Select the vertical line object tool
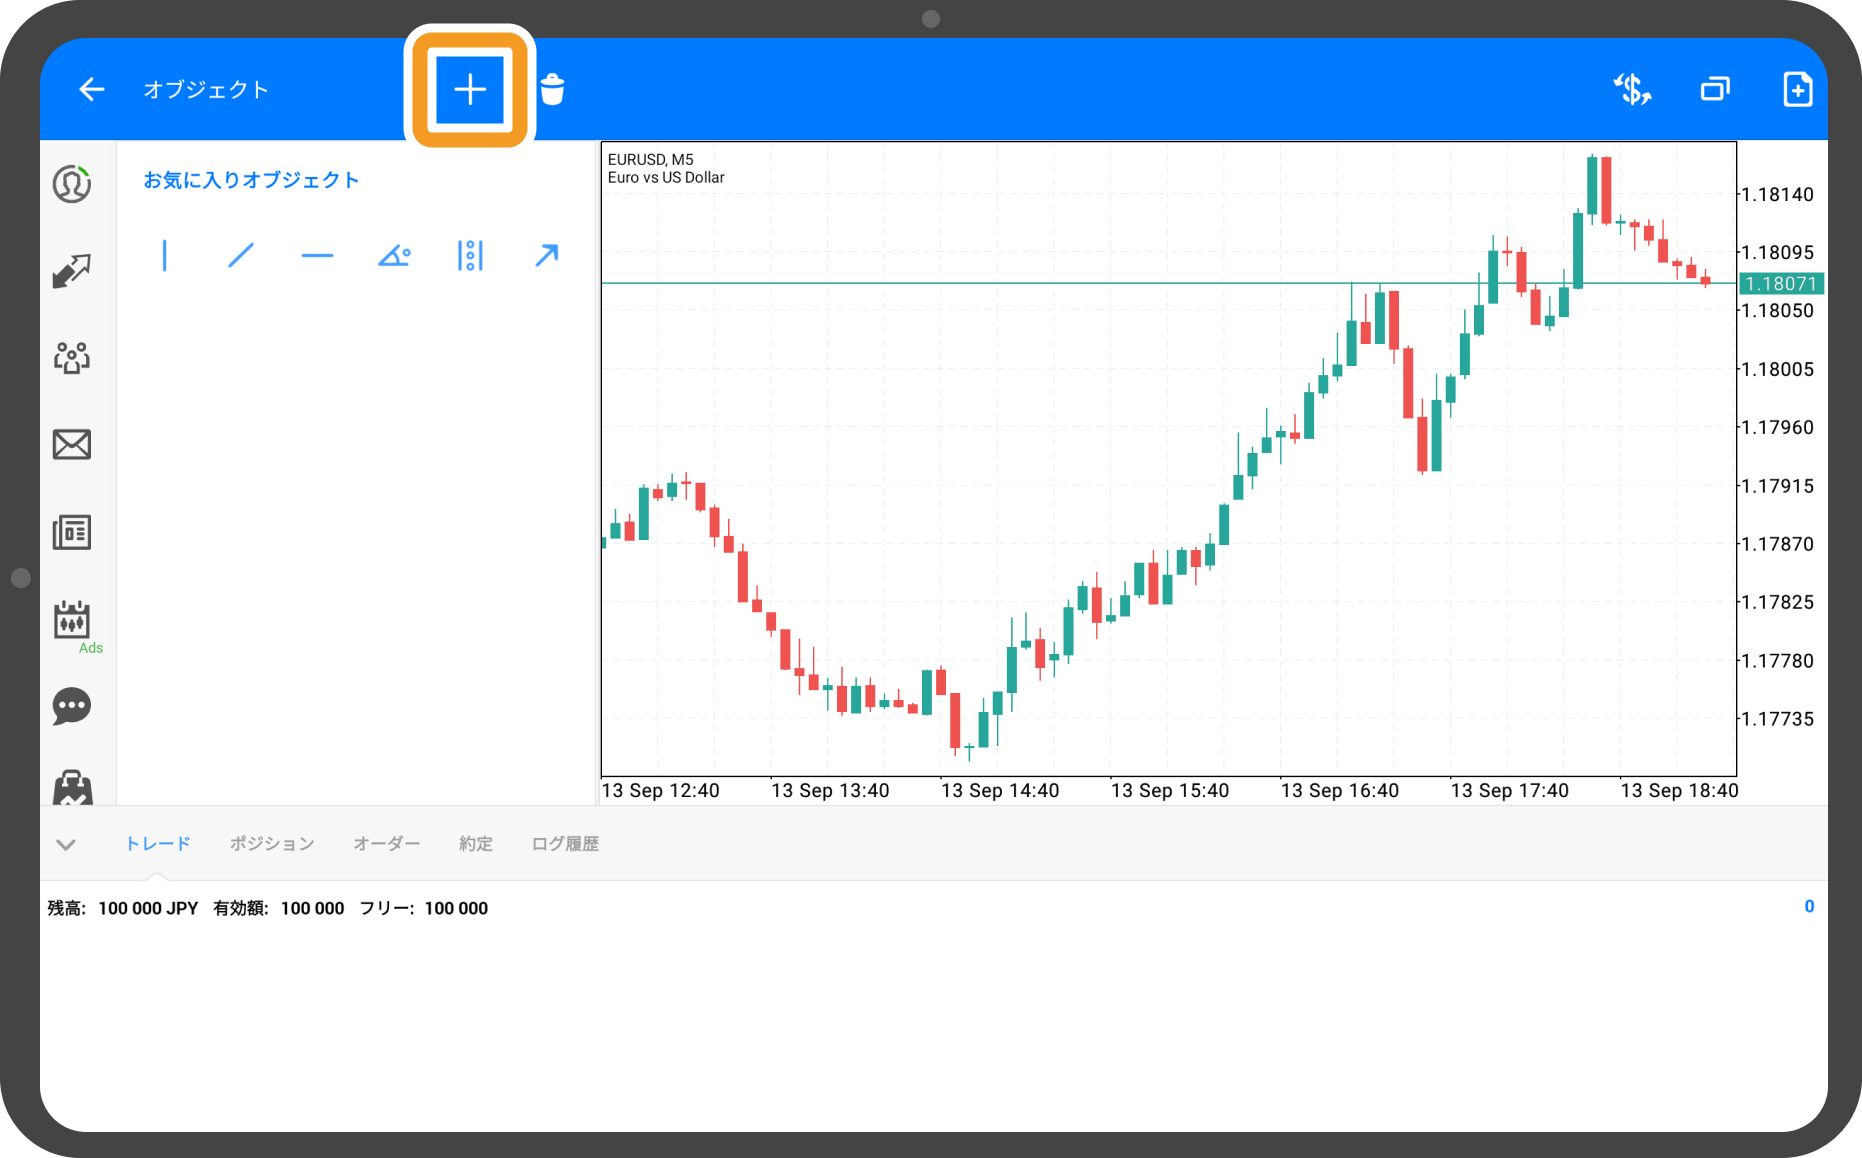 tap(165, 256)
